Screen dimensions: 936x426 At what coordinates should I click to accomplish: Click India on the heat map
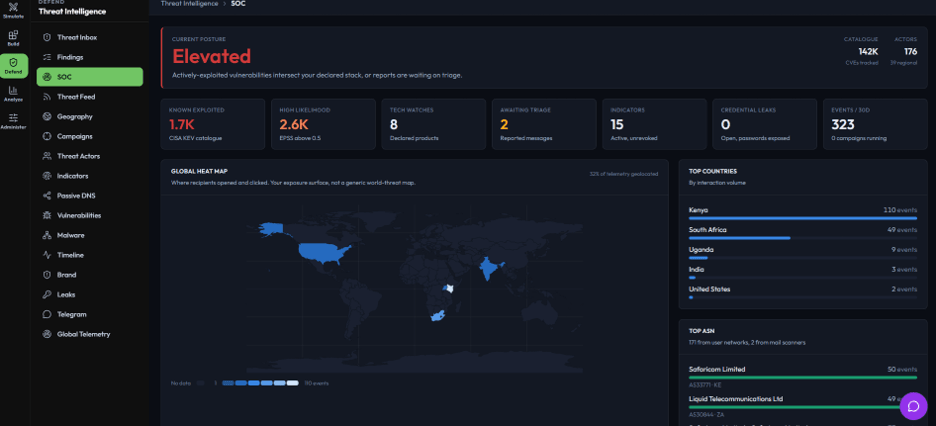point(489,270)
